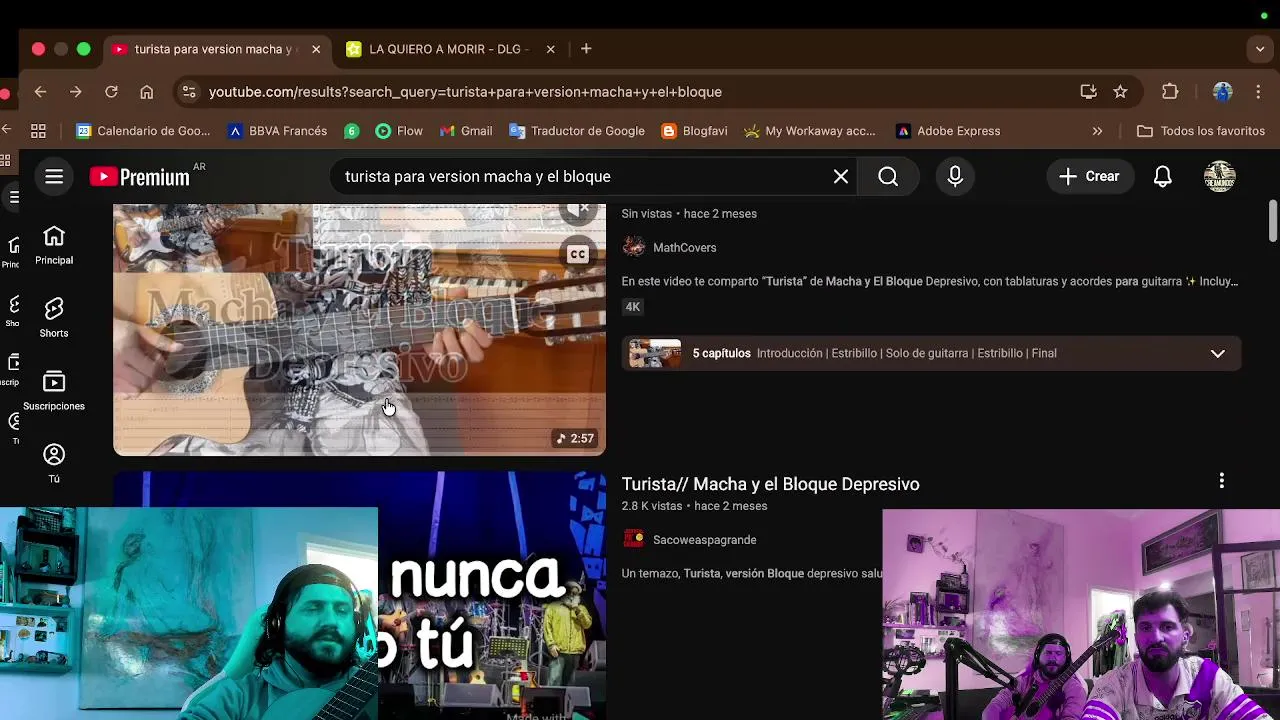Go back with the browser back arrow

[x=40, y=92]
